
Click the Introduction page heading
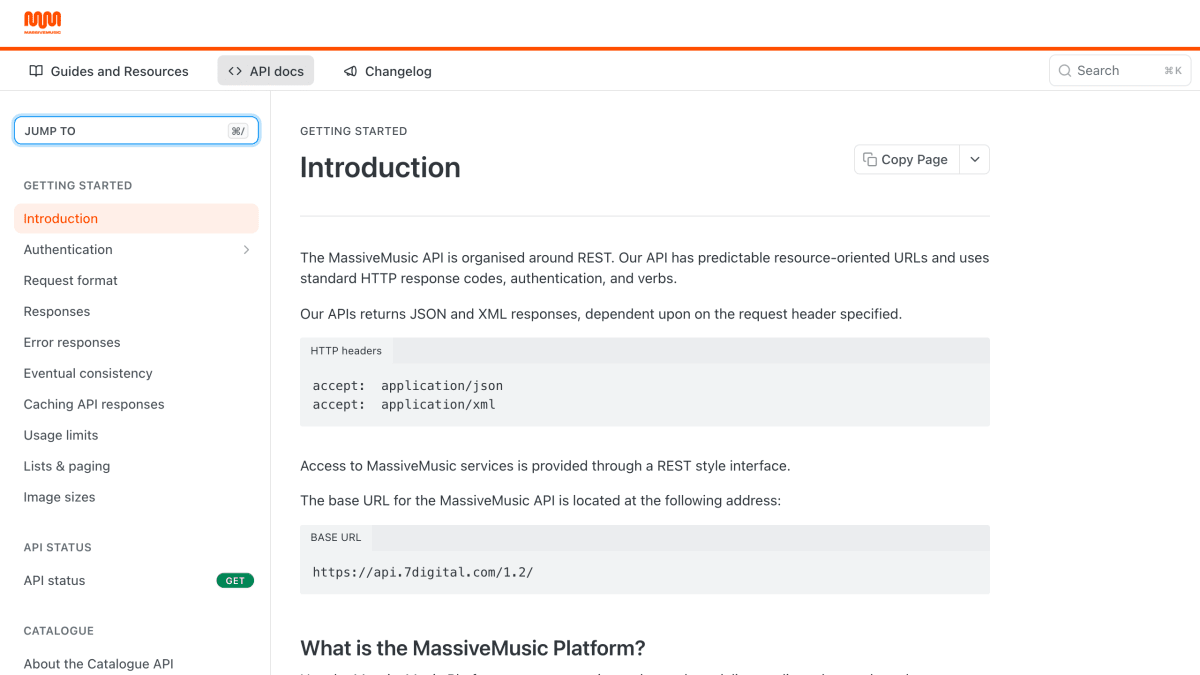pos(380,168)
